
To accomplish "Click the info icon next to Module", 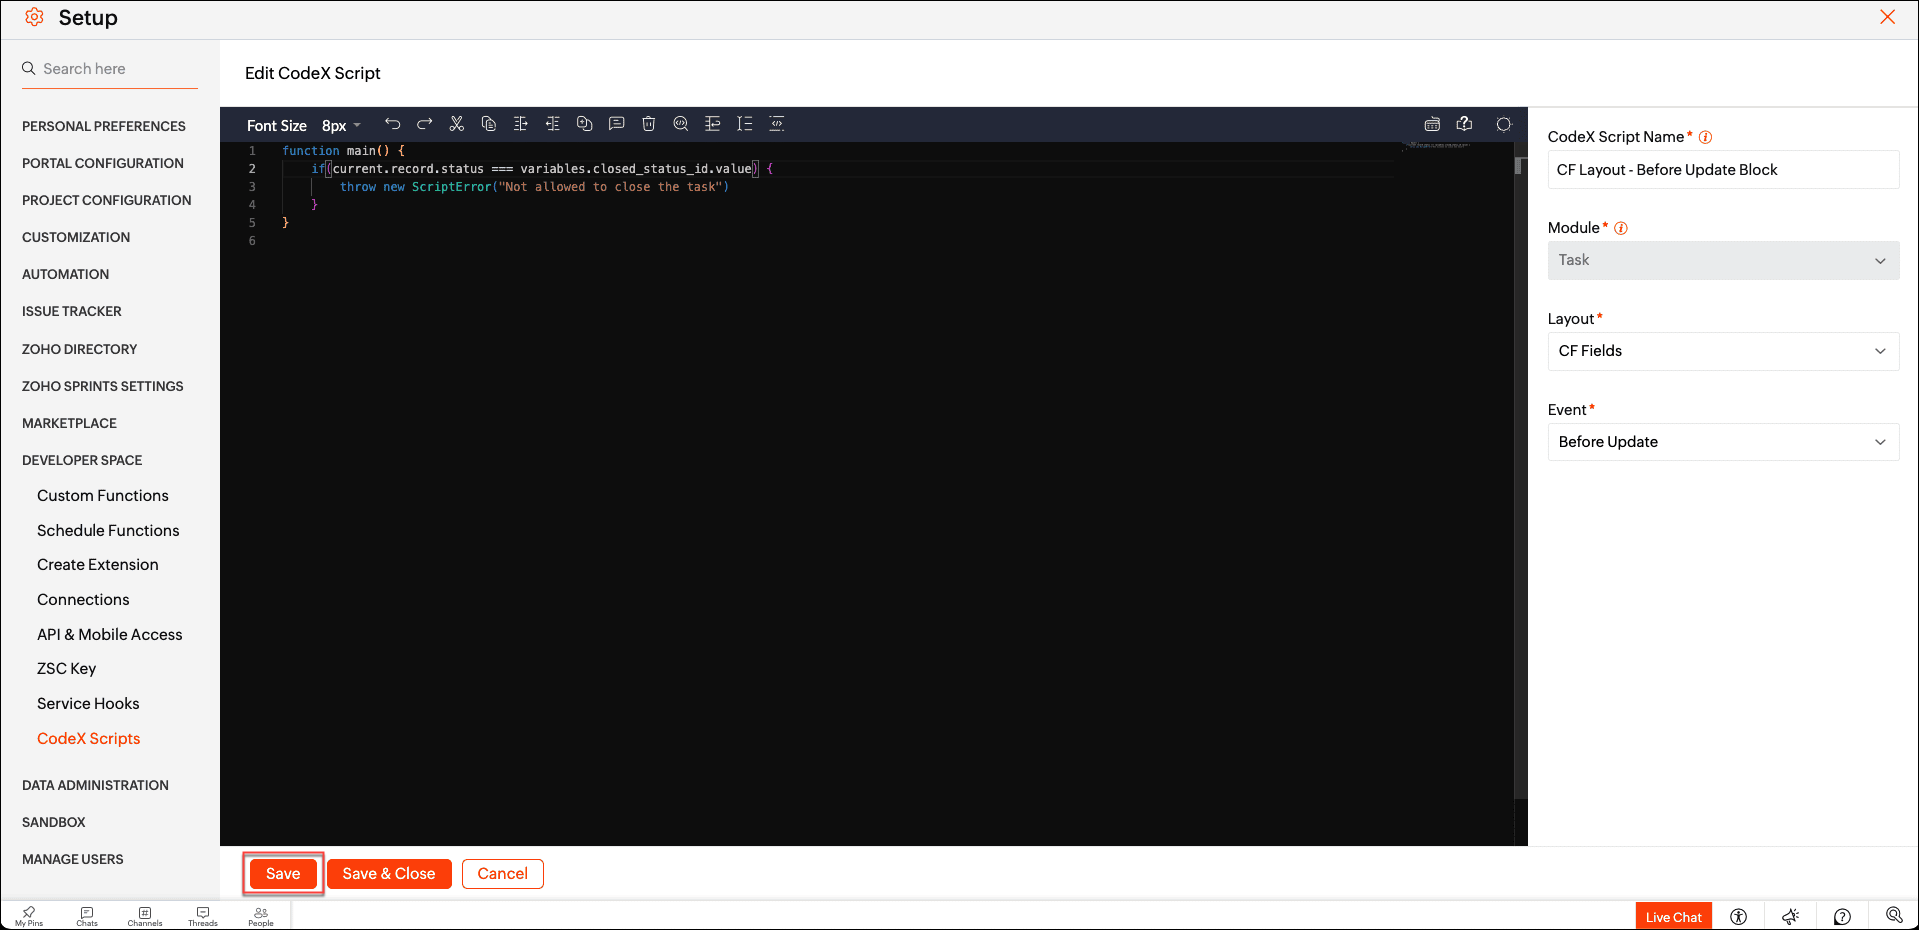I will pyautogui.click(x=1621, y=229).
